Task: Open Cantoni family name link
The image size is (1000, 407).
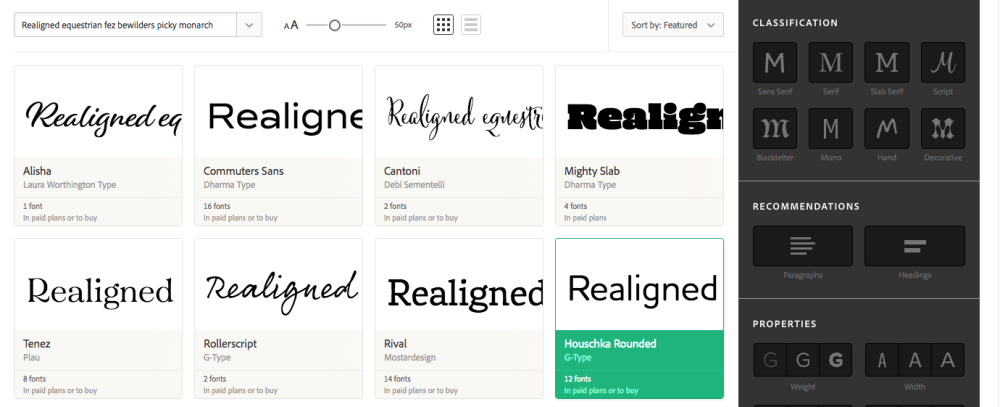Action: pyautogui.click(x=400, y=171)
